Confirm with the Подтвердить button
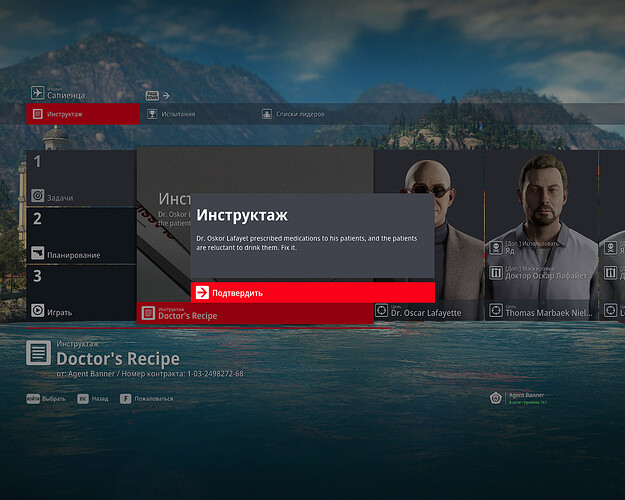Screen dimensions: 625x500 point(312,293)
